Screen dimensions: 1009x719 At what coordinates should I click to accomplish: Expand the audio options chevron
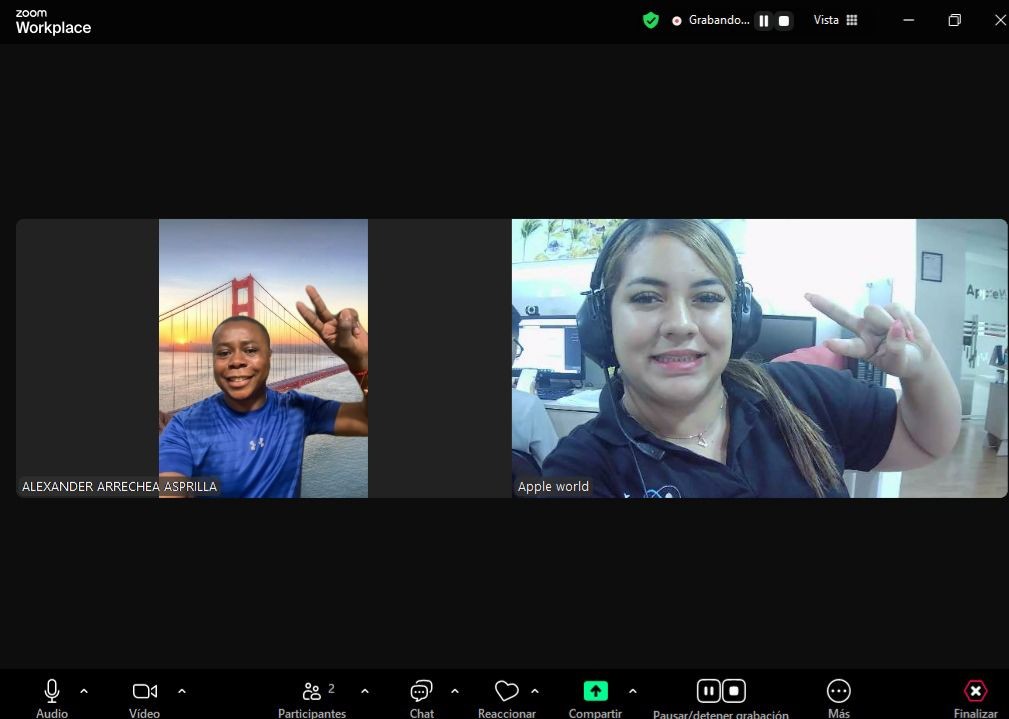click(84, 691)
